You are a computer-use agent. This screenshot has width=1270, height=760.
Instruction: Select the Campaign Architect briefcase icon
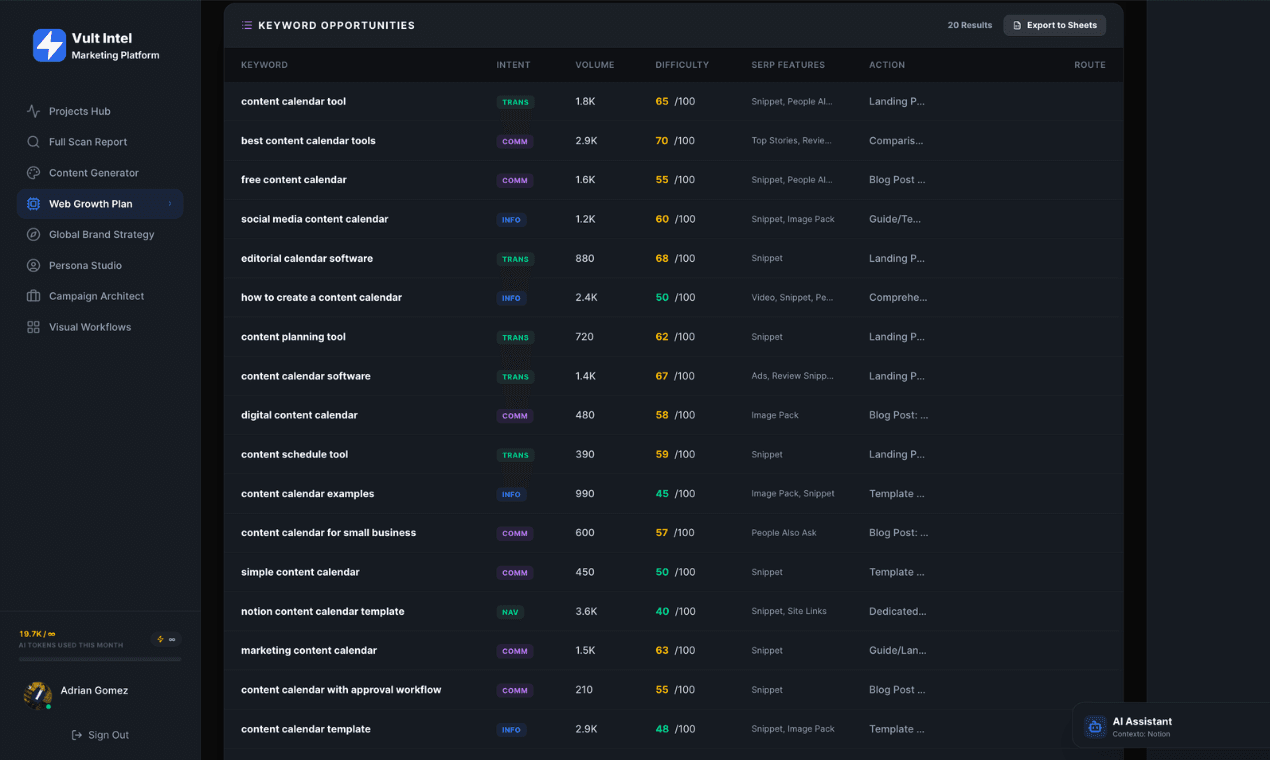35,296
